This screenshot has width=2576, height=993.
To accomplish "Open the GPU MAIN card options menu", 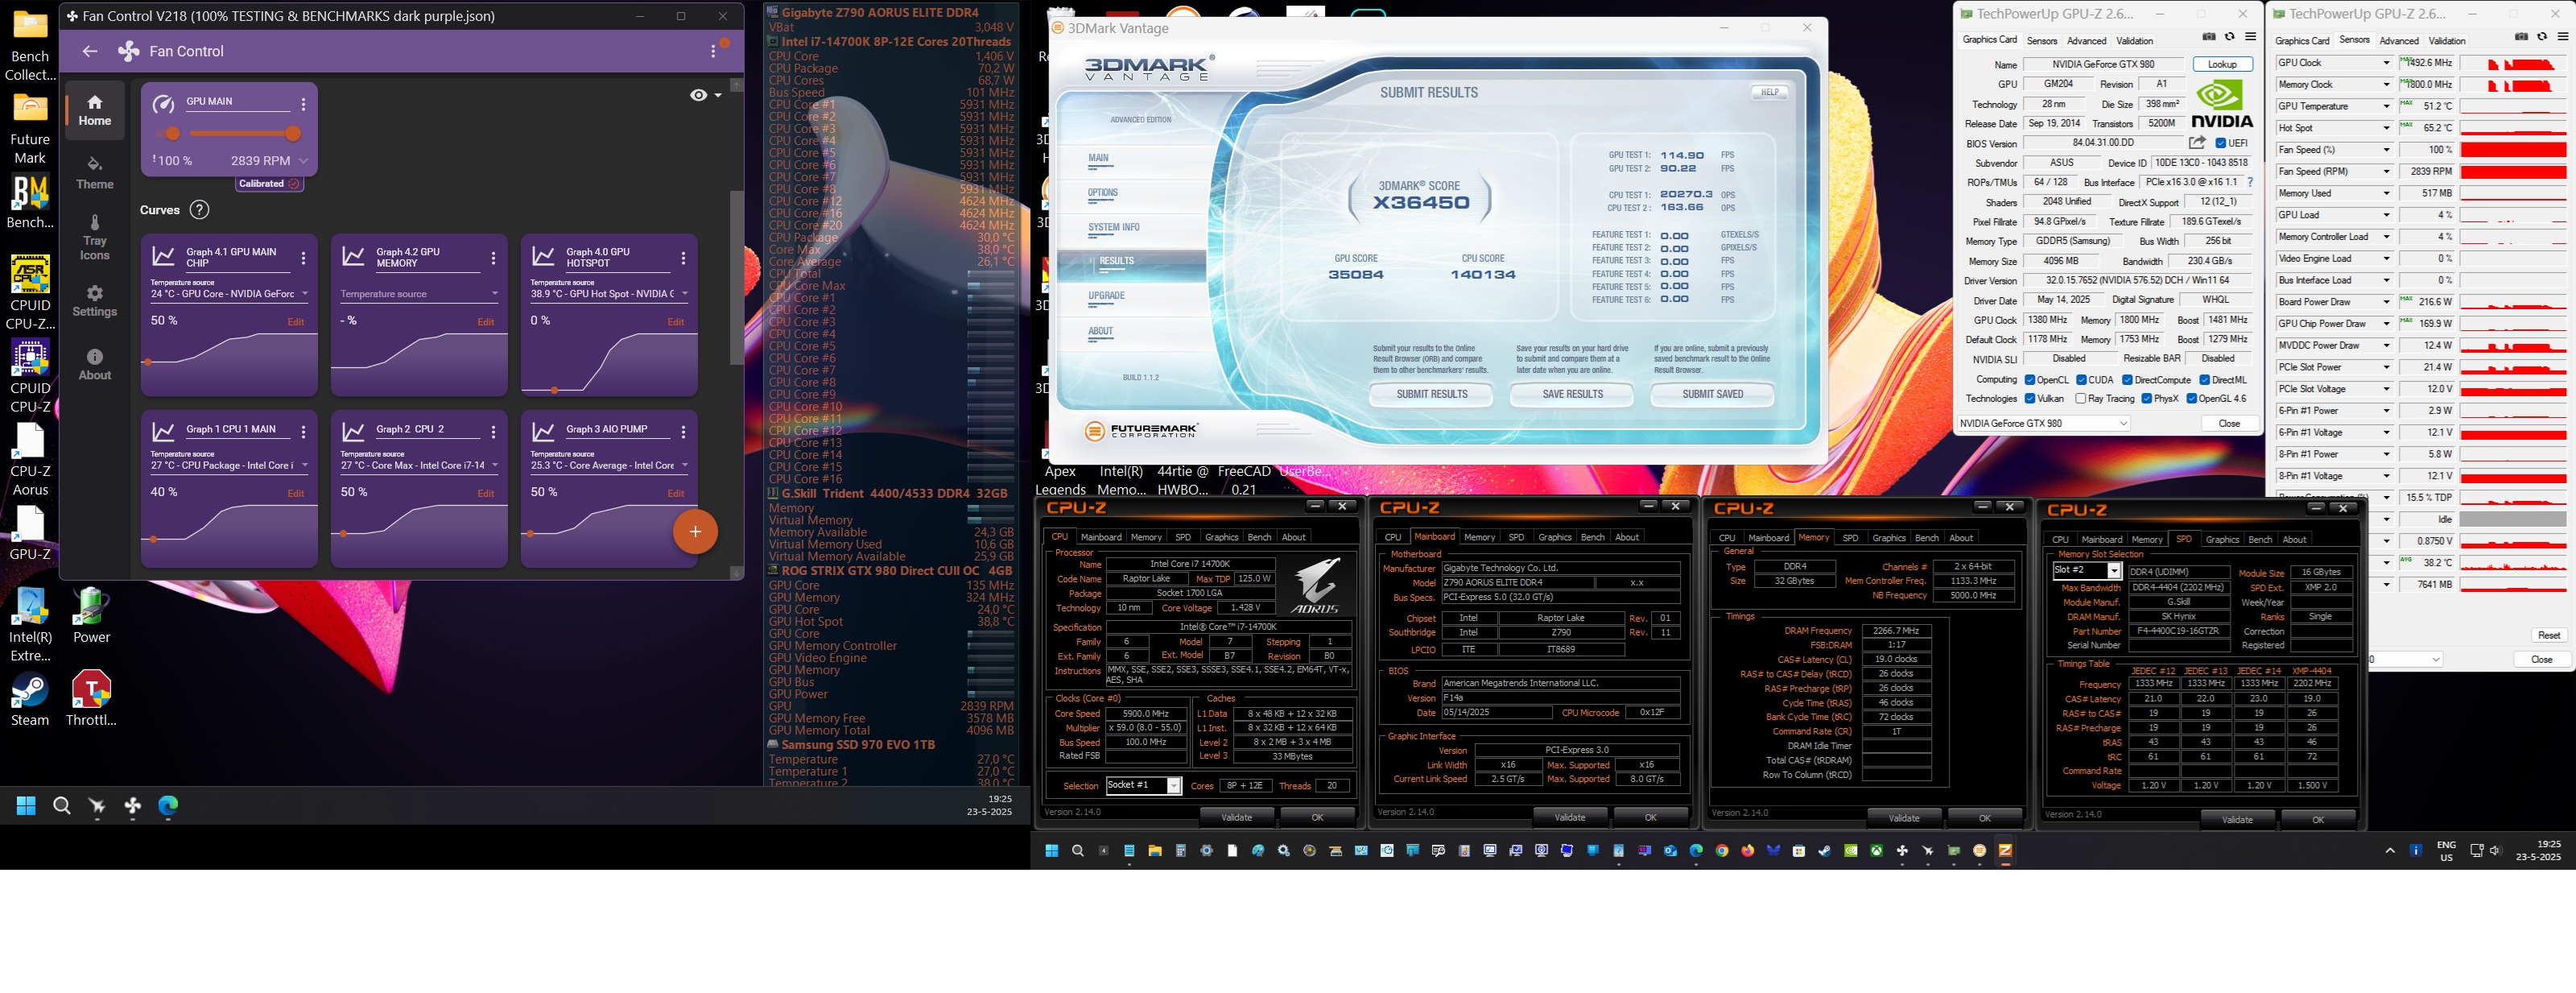I will 303,104.
